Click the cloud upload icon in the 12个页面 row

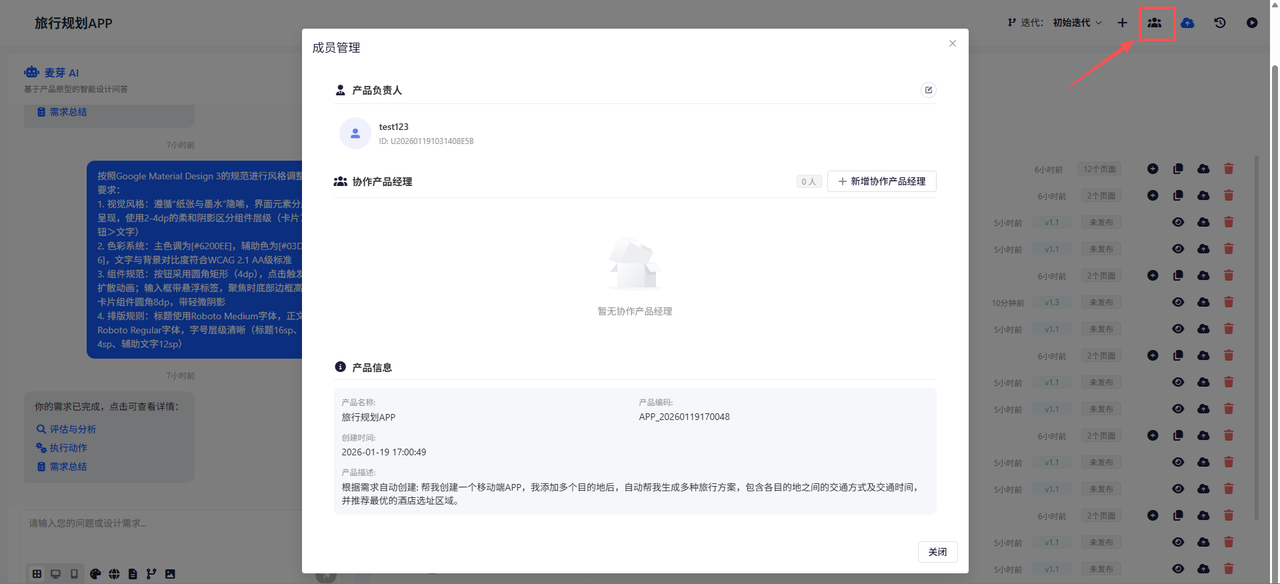(x=1203, y=169)
